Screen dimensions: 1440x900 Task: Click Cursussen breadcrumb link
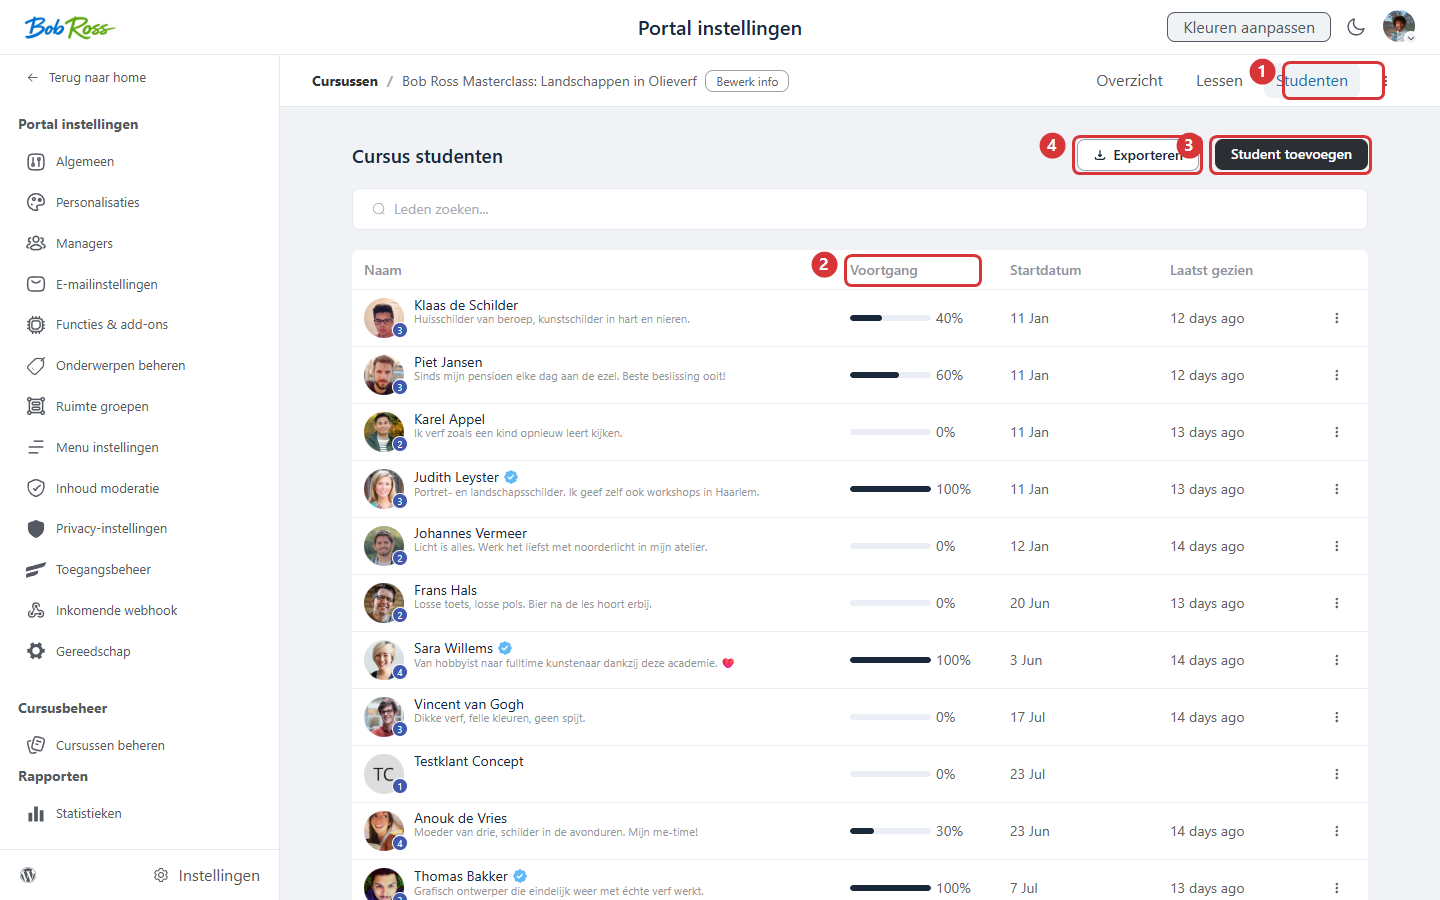(345, 81)
